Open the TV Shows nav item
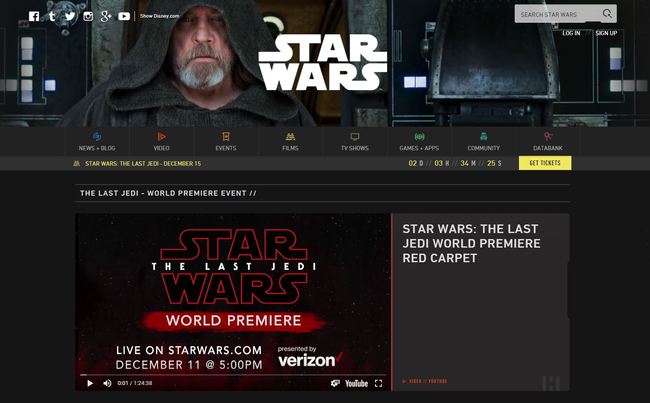This screenshot has width=650, height=403. 355,141
